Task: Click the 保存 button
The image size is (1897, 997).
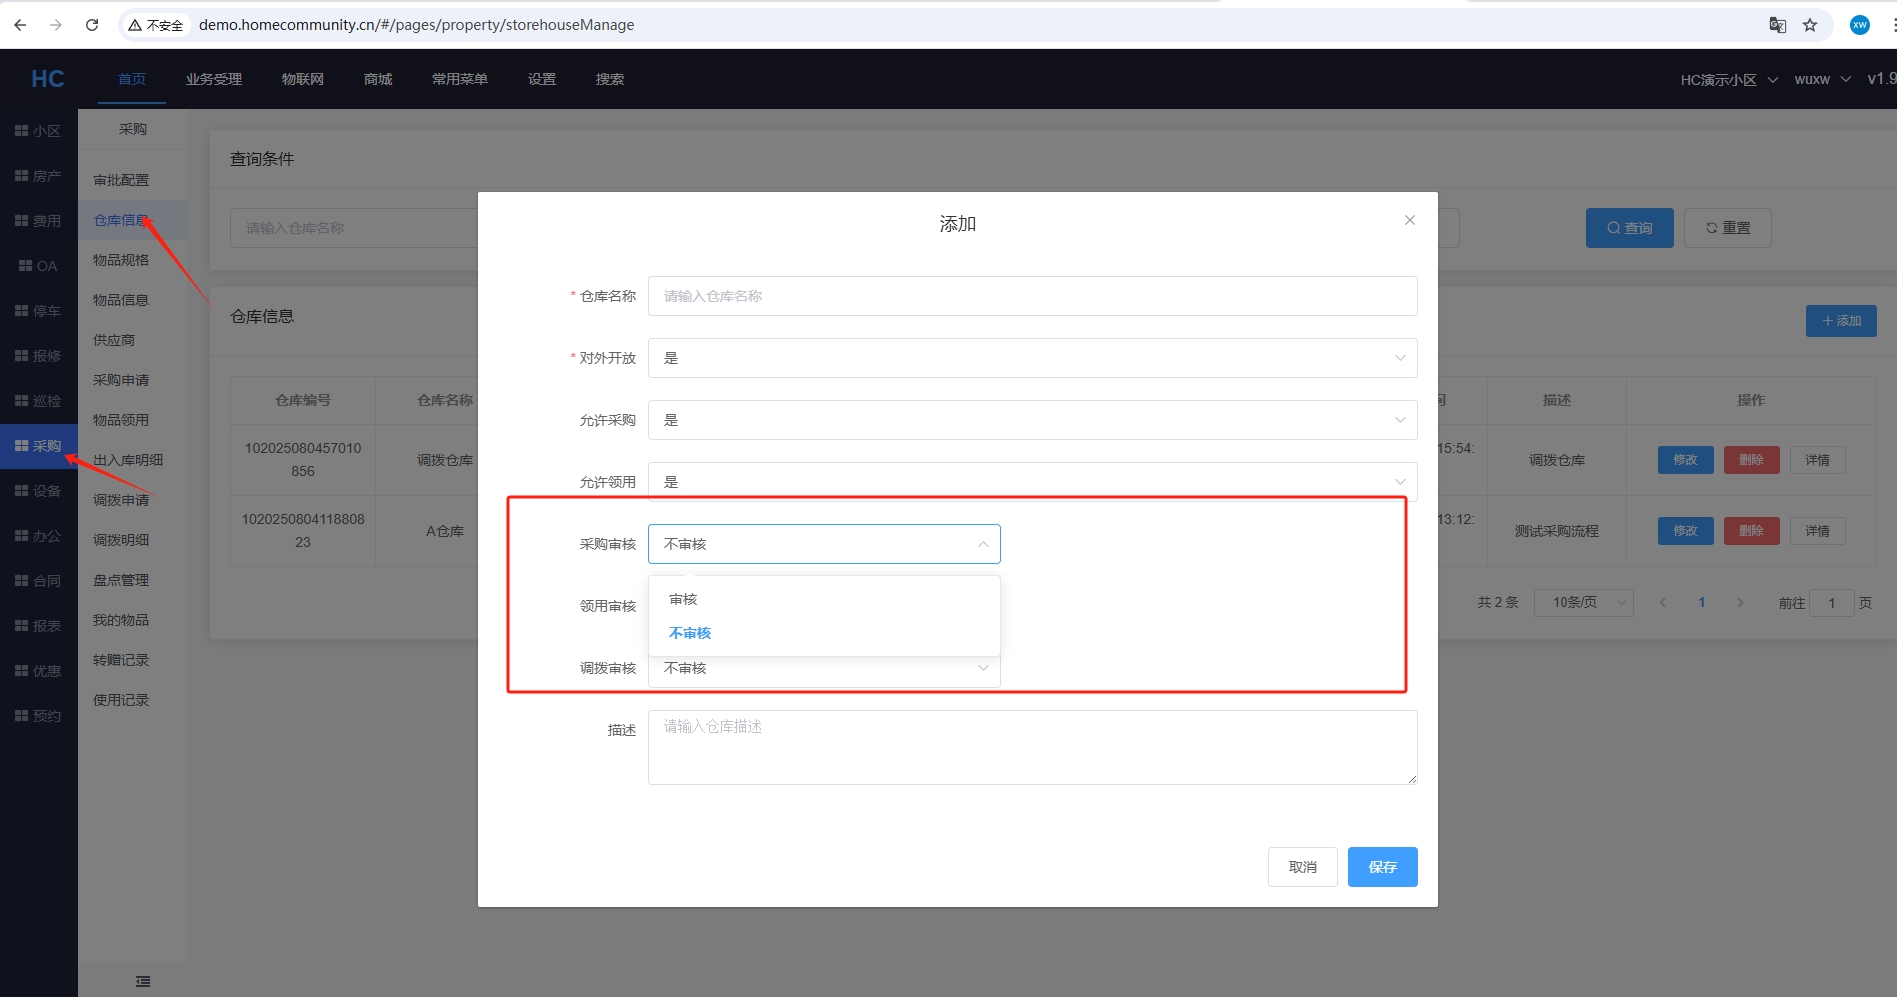Action: coord(1382,867)
